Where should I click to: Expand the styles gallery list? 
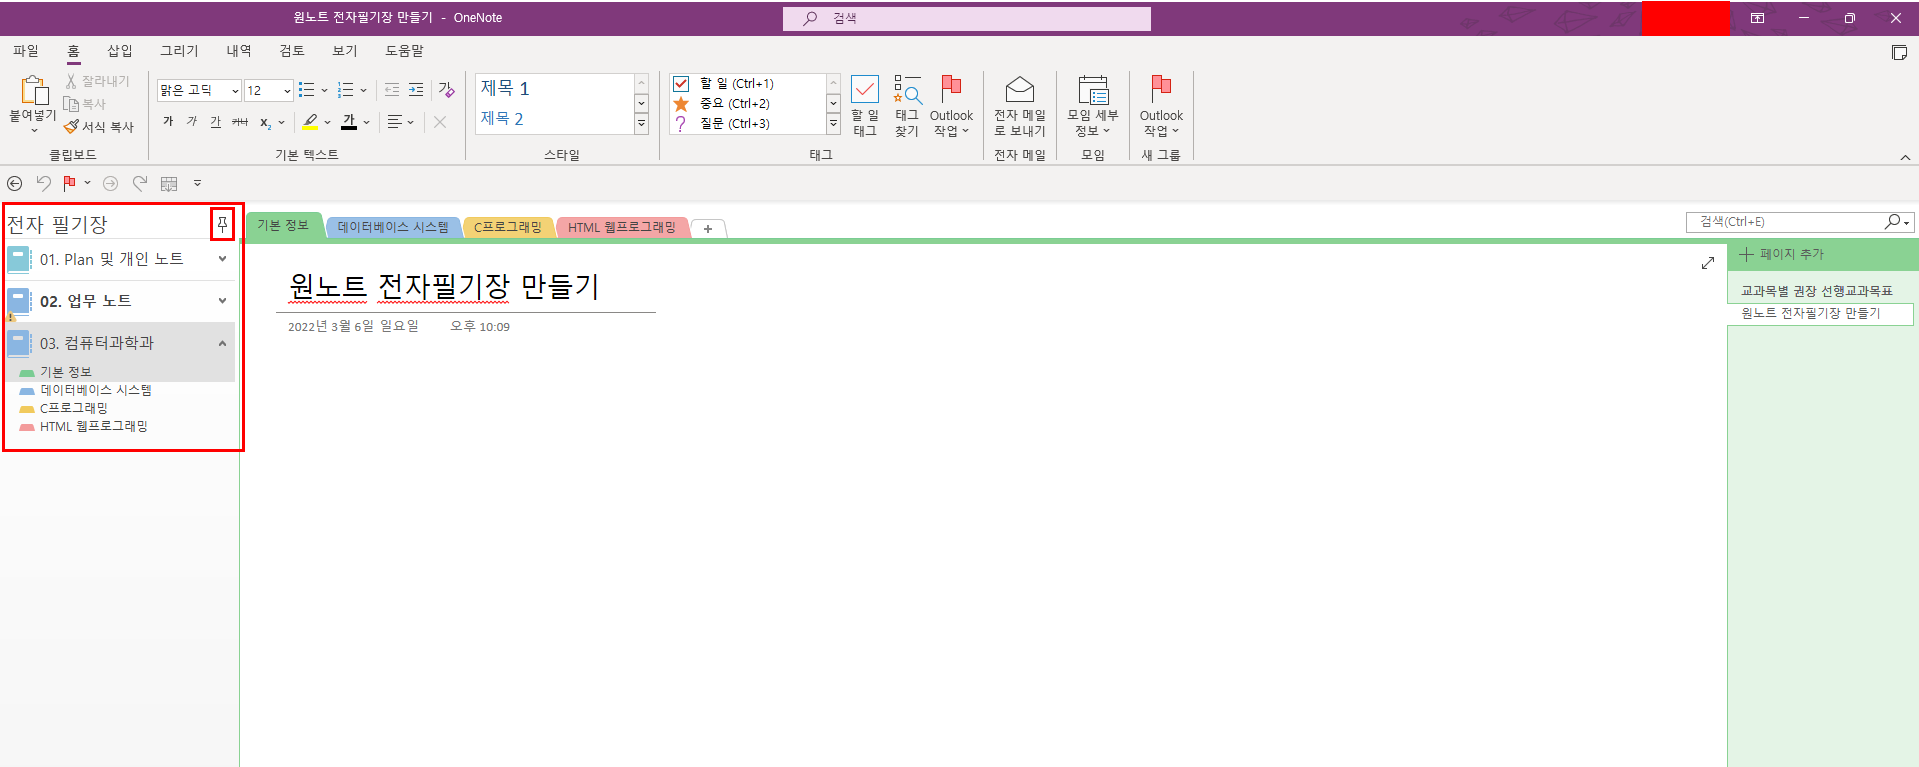coord(641,124)
